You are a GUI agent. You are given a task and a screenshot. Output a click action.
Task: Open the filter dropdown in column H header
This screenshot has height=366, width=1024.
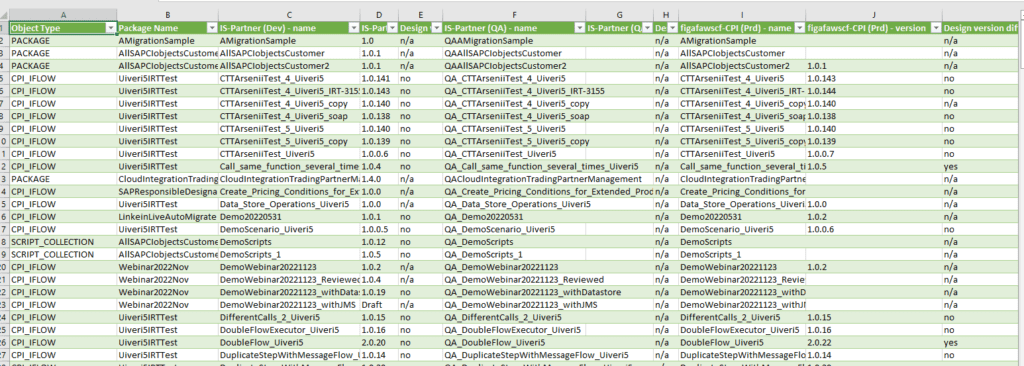[673, 28]
